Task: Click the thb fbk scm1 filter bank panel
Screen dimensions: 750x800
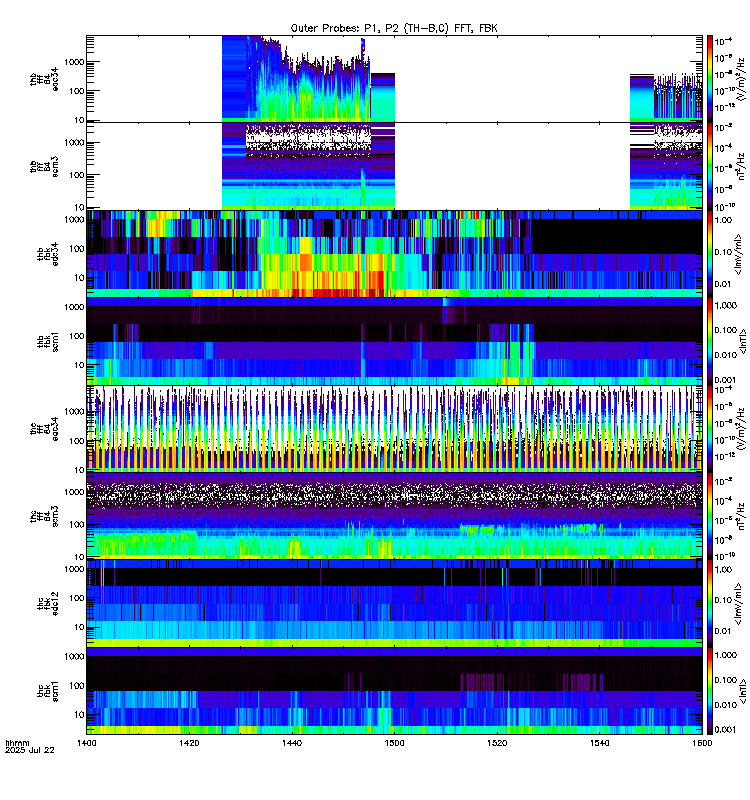Action: tap(394, 341)
